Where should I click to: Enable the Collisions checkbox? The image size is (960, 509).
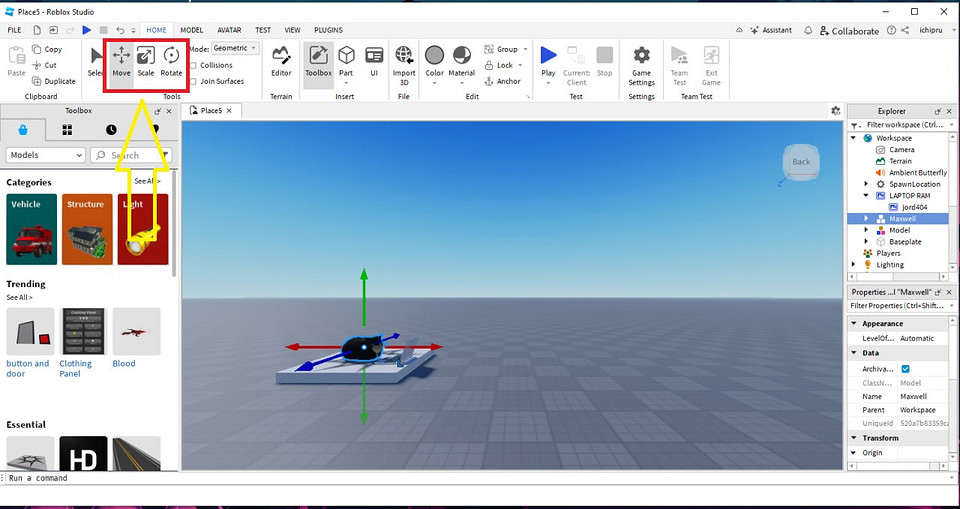194,65
